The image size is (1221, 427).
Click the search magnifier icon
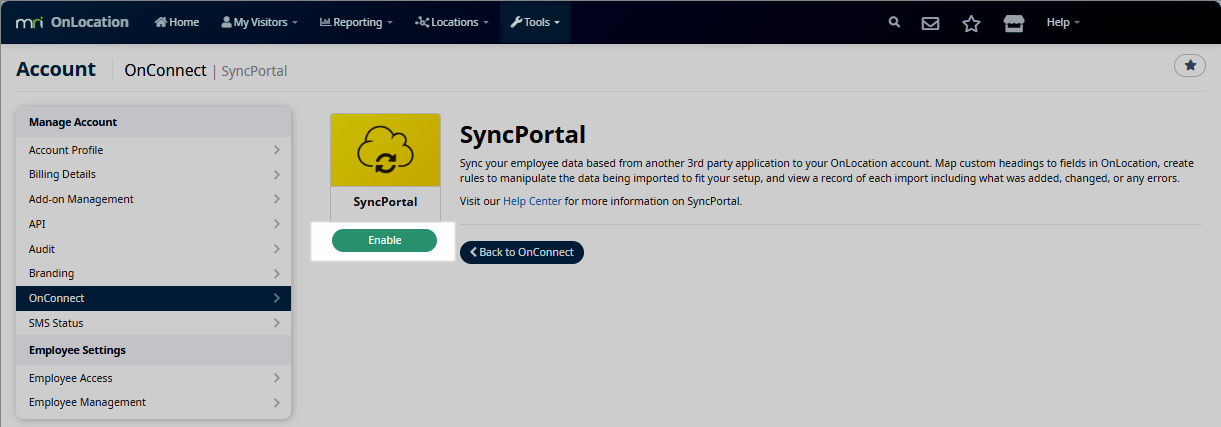click(x=894, y=22)
